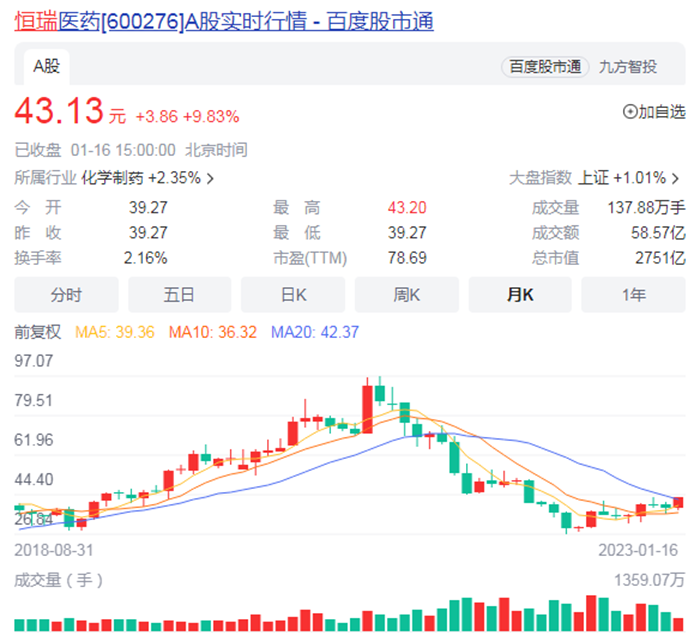Image resolution: width=700 pixels, height=642 pixels.
Task: Click the 成交额 value 58.57亿
Action: 658,233
